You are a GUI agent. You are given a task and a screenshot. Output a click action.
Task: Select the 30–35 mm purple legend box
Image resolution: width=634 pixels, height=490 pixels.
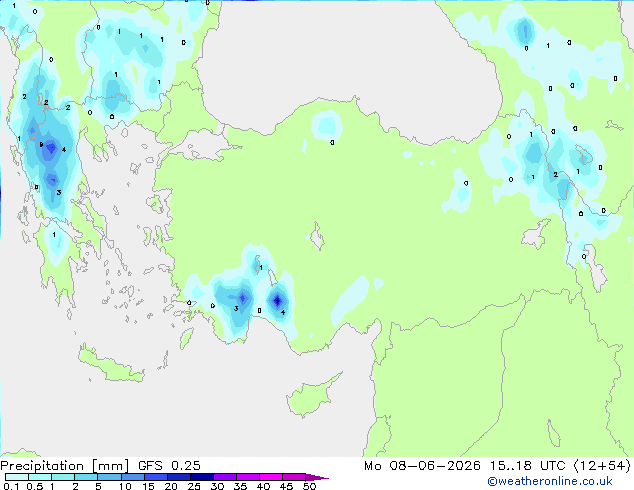tap(224, 477)
